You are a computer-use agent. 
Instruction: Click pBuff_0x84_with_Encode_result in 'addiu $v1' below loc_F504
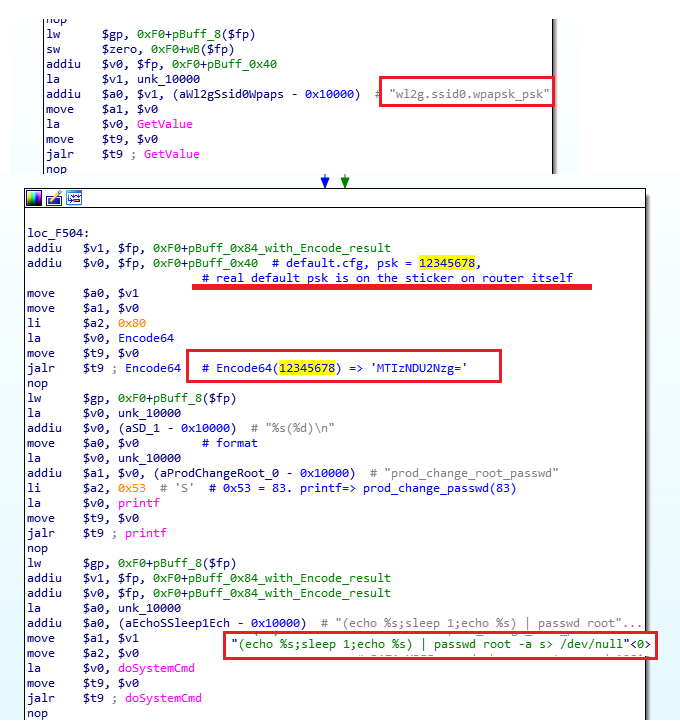tap(289, 248)
